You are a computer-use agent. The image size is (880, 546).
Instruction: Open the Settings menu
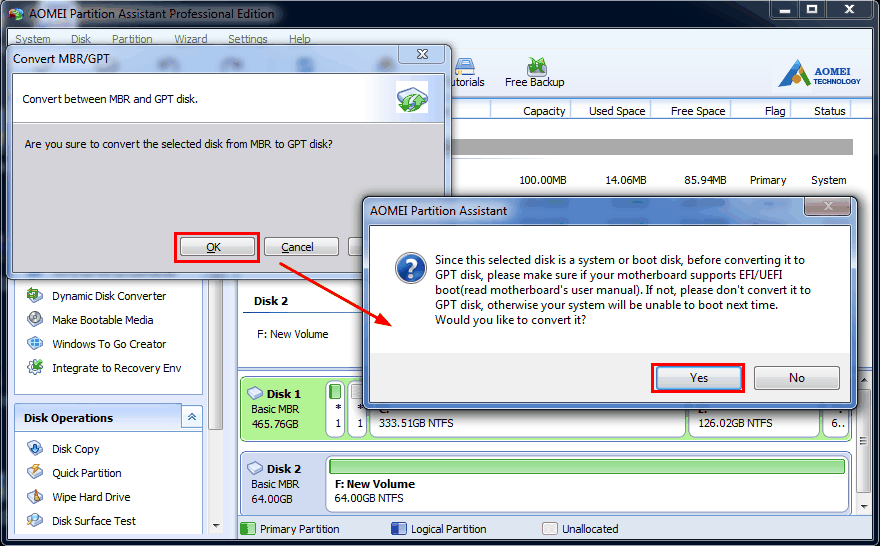tap(248, 39)
